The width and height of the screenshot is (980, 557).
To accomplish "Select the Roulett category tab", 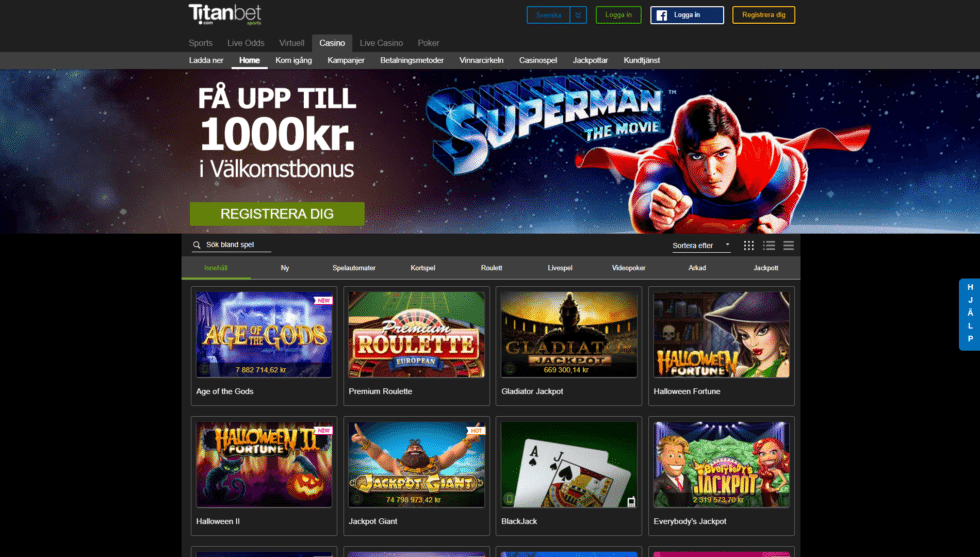I will pos(491,268).
